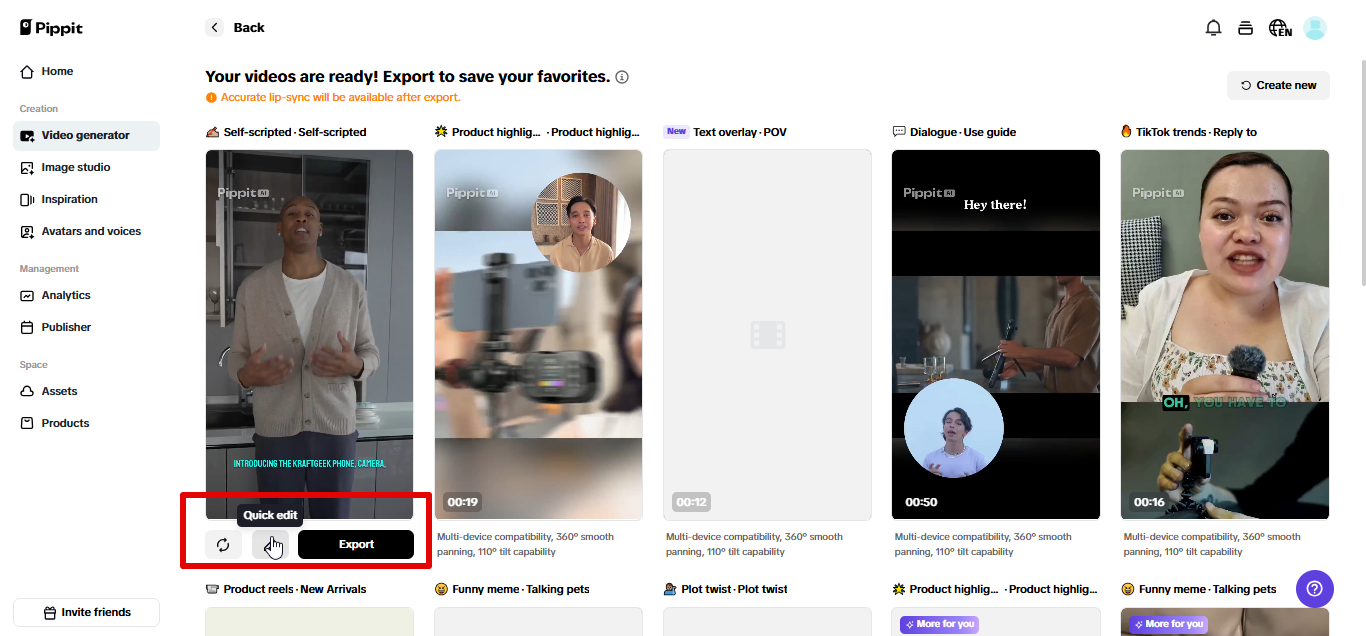
Task: Regenerate the Self-scripted video
Action: 223,544
